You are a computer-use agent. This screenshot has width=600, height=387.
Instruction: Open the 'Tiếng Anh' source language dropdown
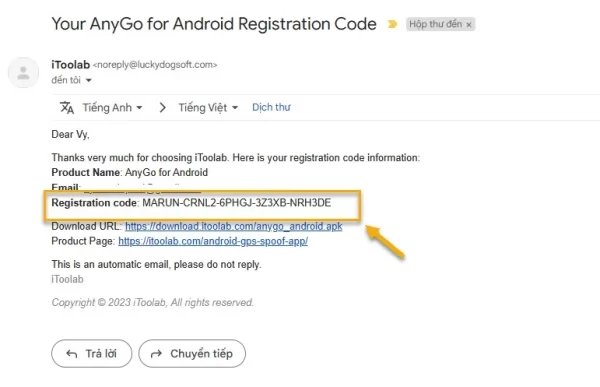112,108
